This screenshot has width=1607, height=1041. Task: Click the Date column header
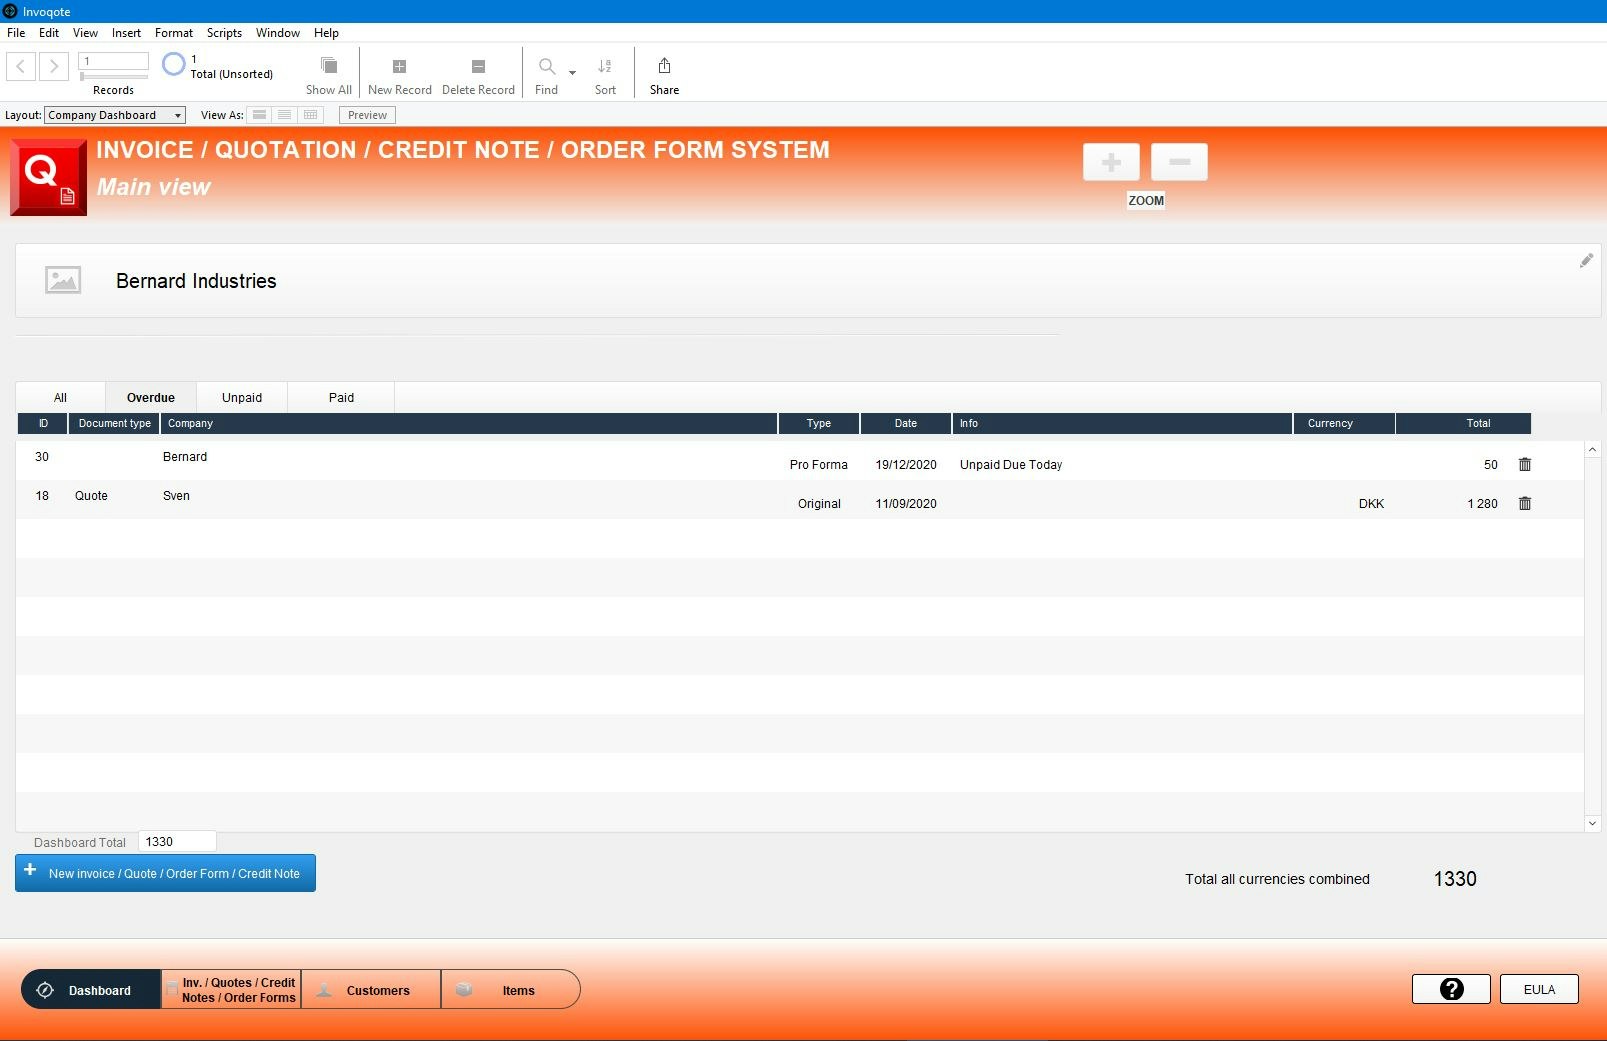[x=905, y=423]
